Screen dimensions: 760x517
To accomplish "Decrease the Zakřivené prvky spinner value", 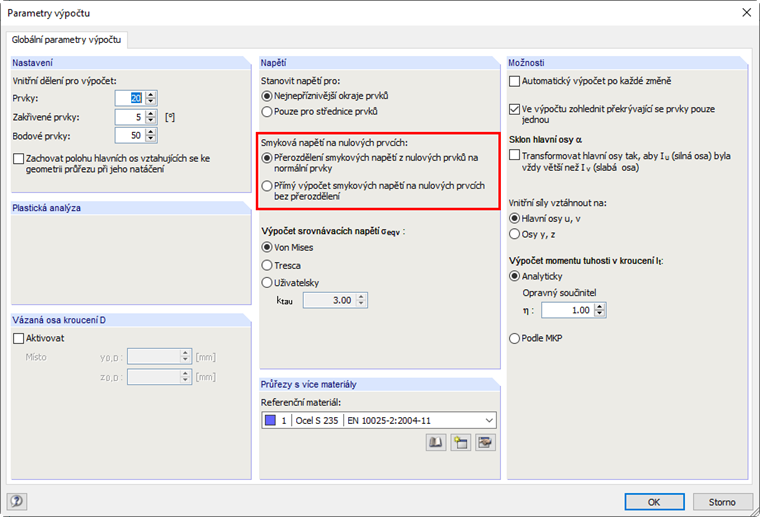I will 151,121.
